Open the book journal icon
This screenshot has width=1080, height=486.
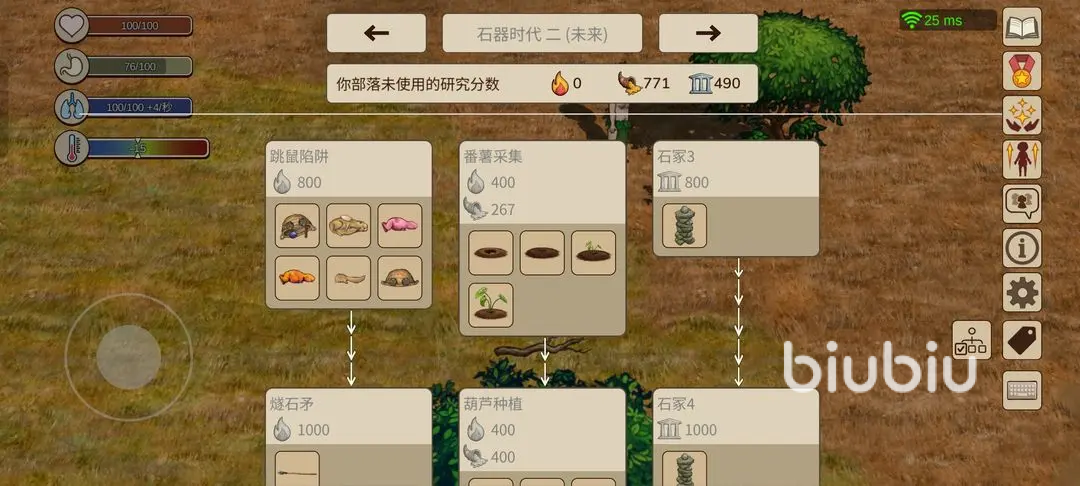(x=1021, y=27)
